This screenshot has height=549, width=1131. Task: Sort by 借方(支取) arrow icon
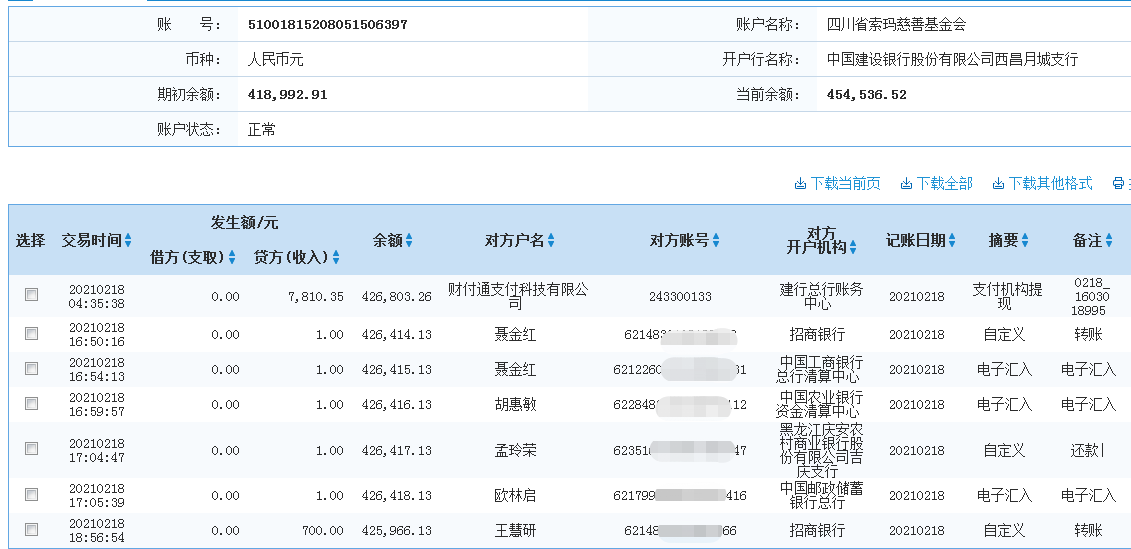[x=232, y=257]
